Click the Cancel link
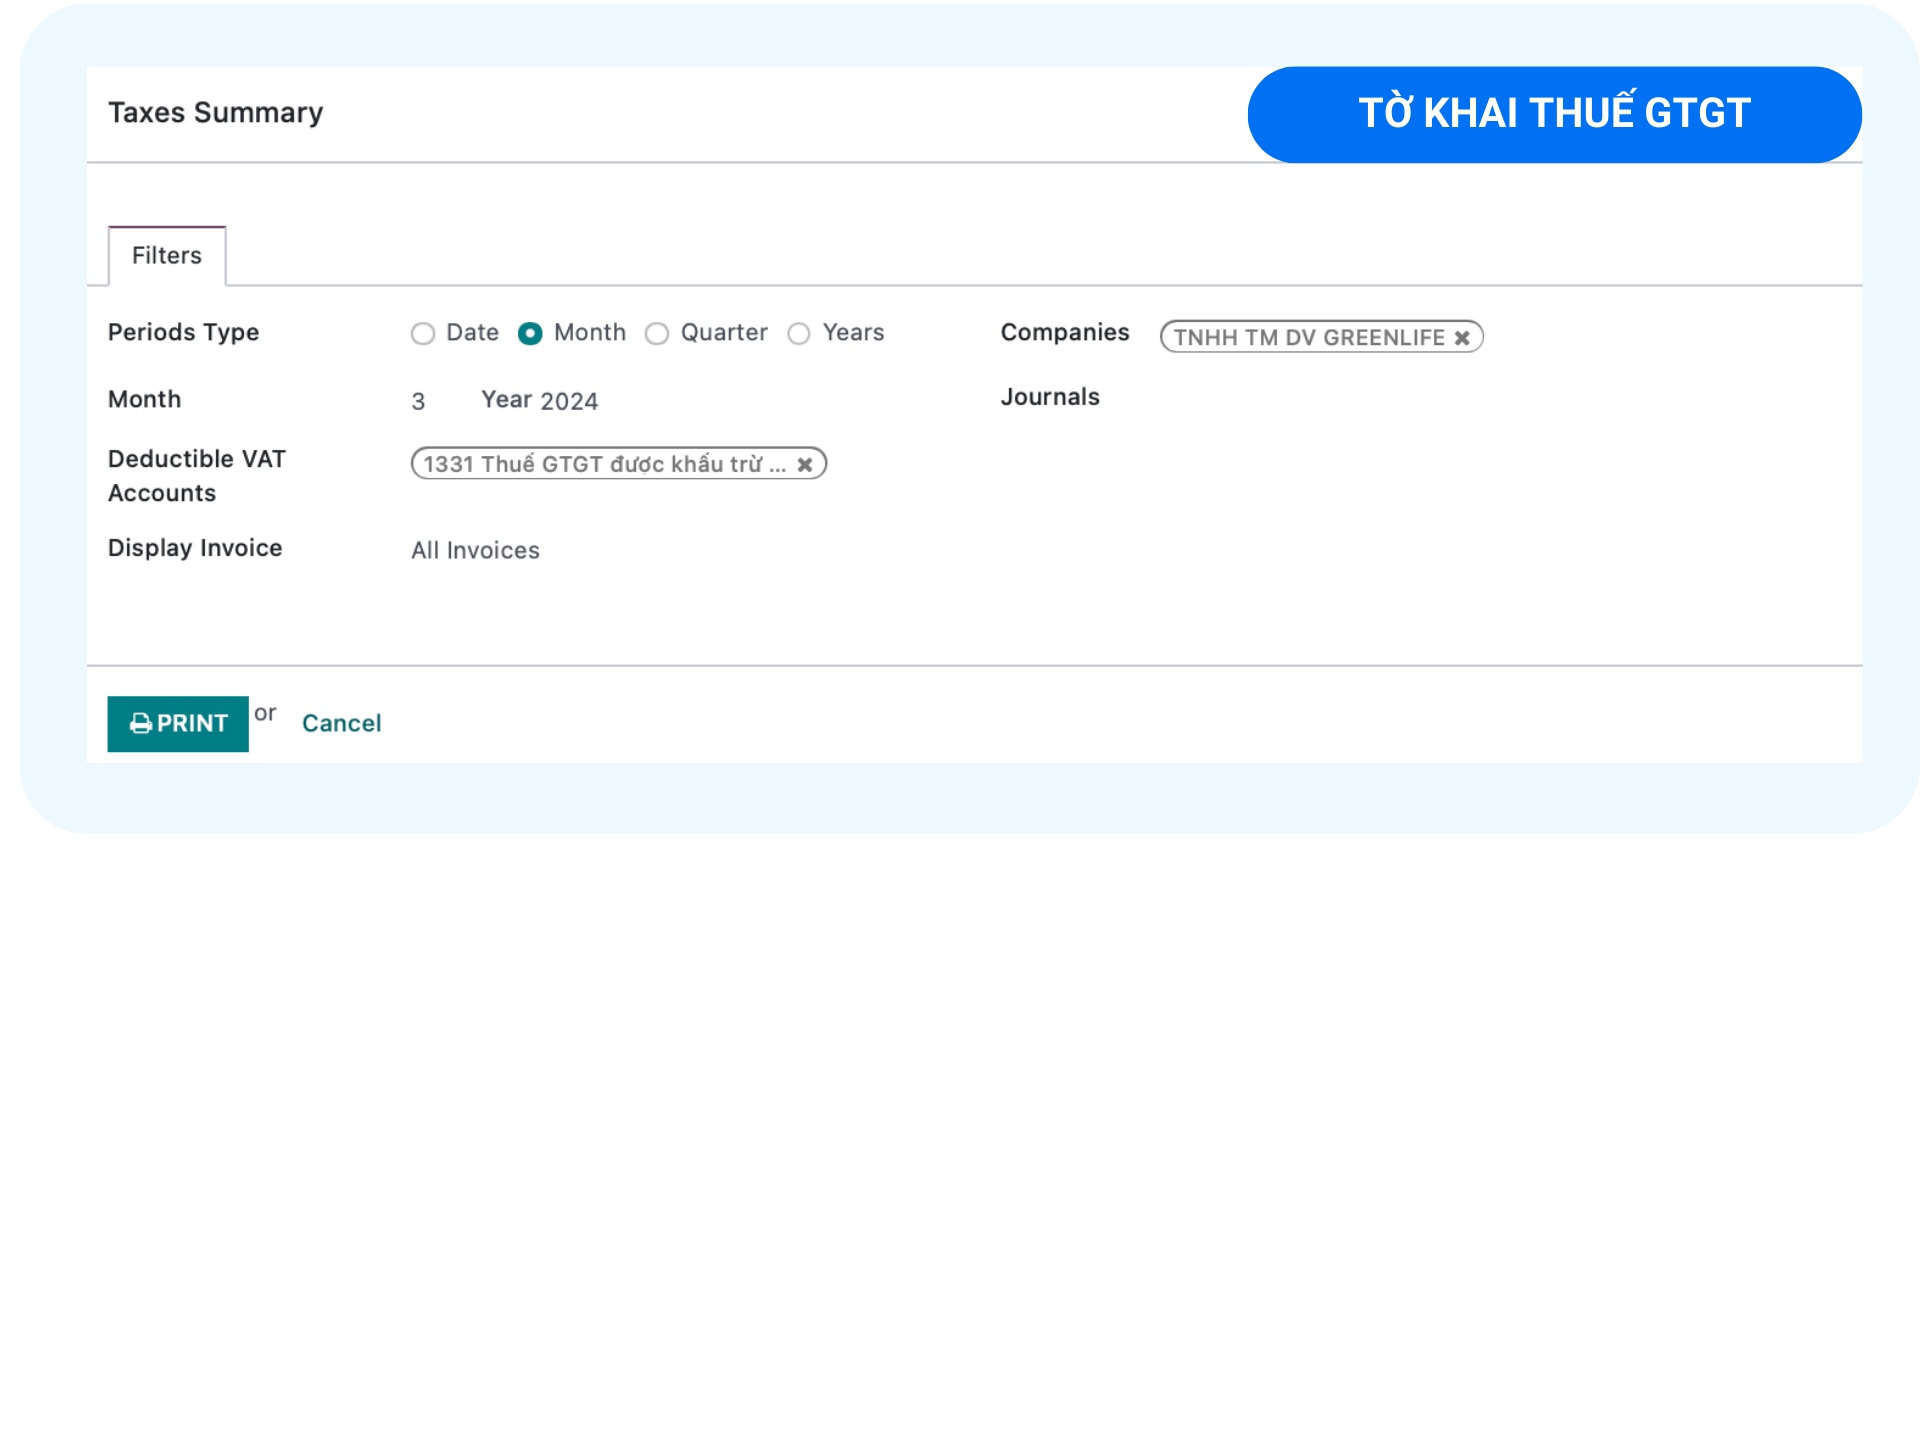 (x=341, y=723)
